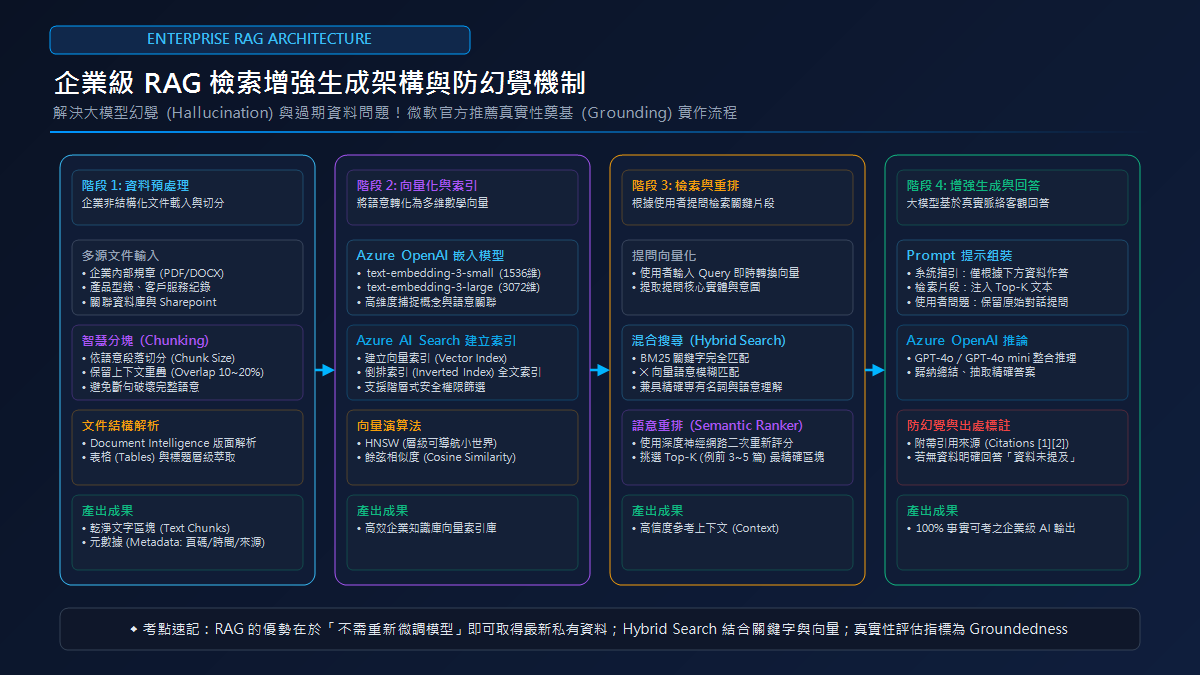Image resolution: width=1200 pixels, height=675 pixels.
Task: Click the bullet '保留上下文重疊 (Overlap 10~20%)'
Action: pyautogui.click(x=175, y=372)
